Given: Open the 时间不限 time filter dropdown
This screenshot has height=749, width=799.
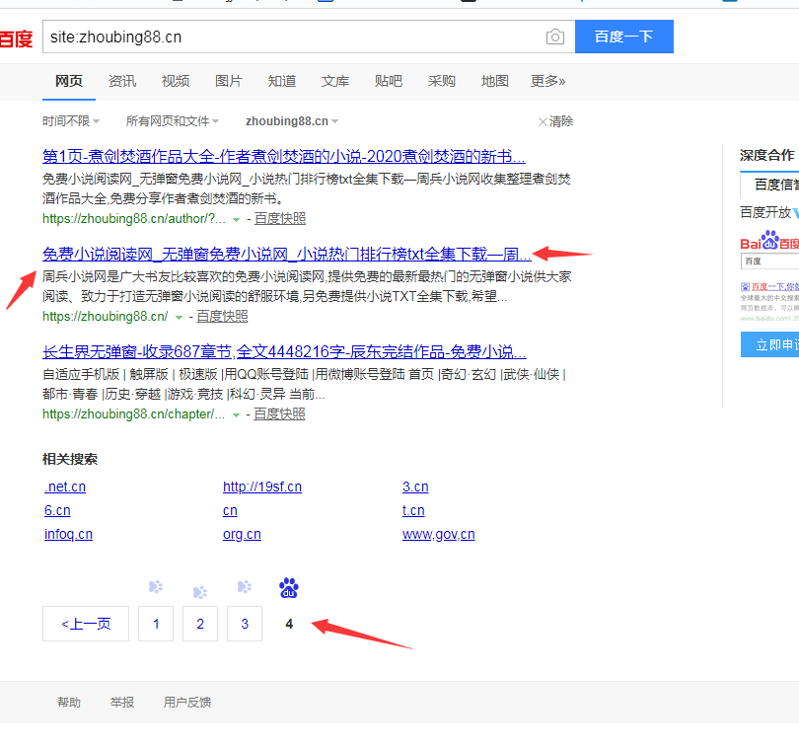Looking at the screenshot, I should (x=70, y=121).
